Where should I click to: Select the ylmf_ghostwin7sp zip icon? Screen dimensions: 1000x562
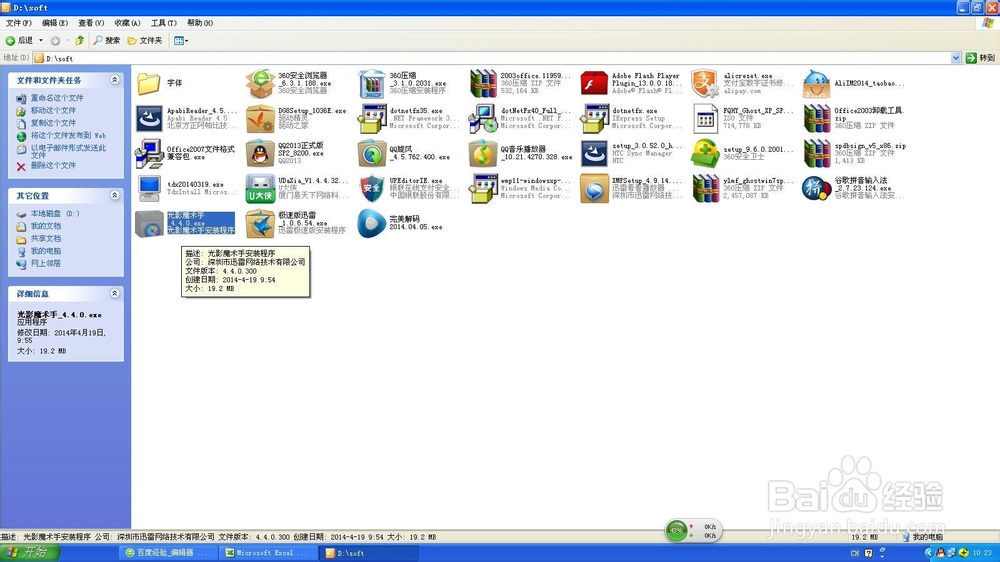[705, 189]
